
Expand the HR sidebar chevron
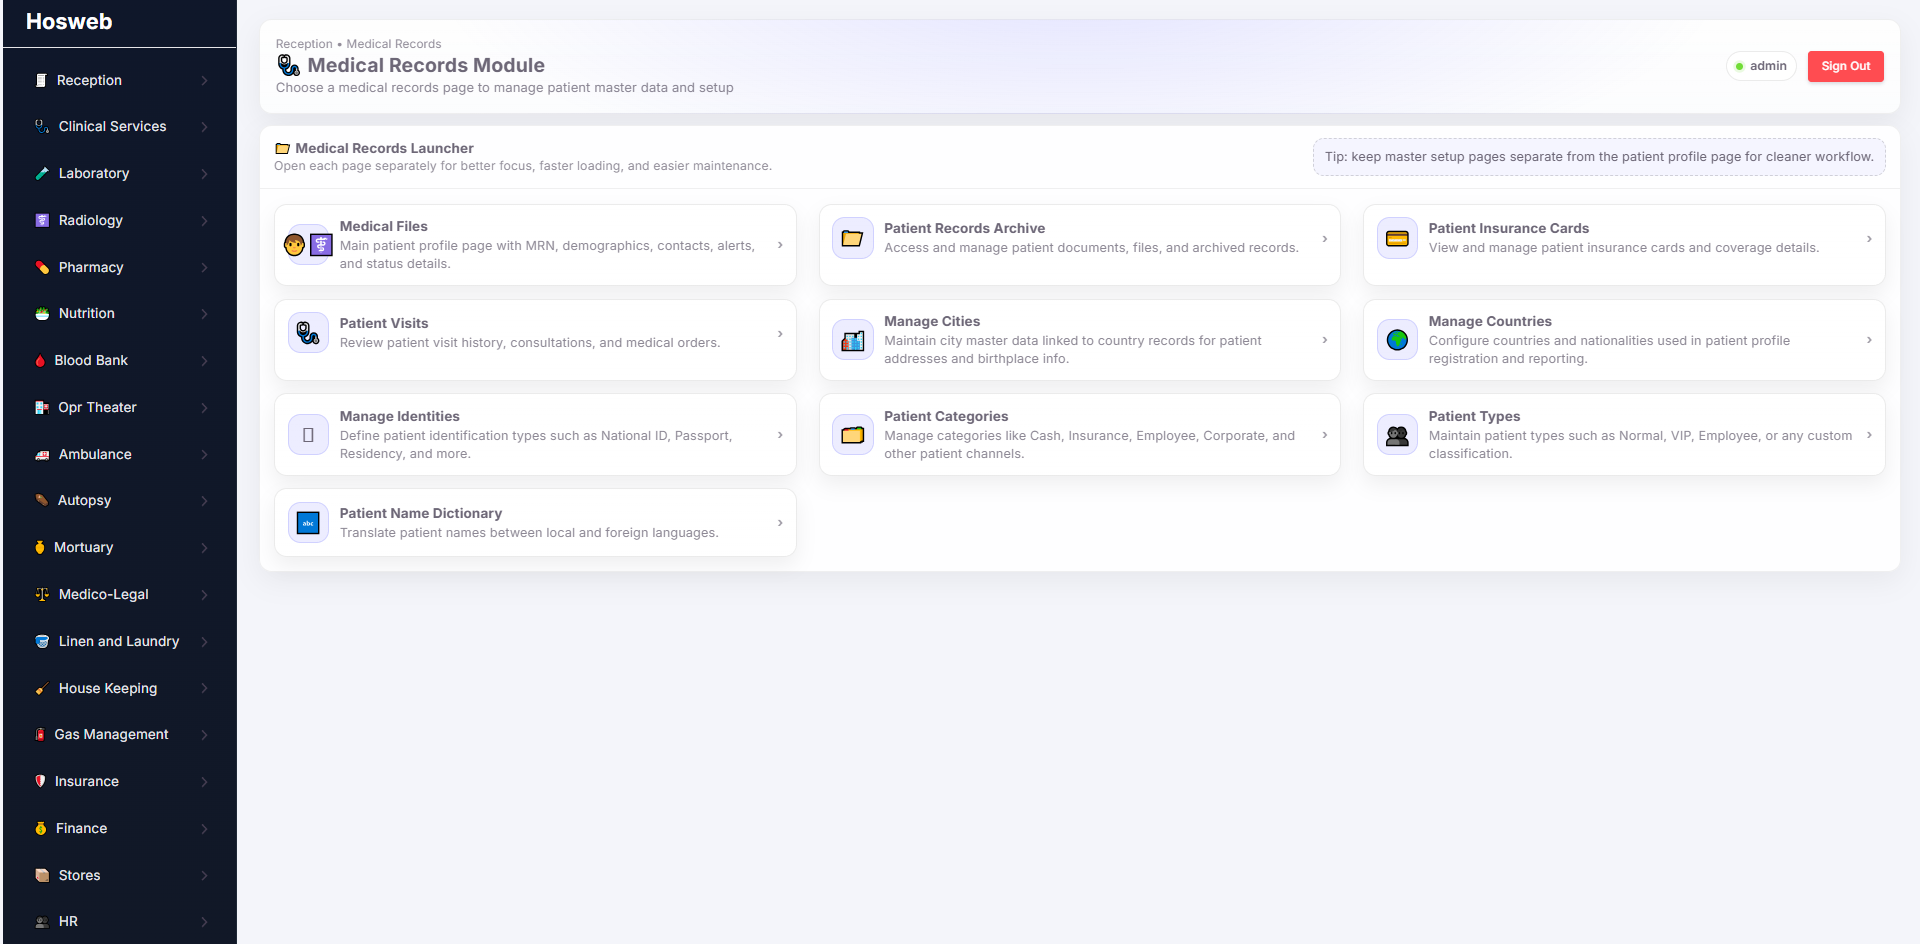204,922
